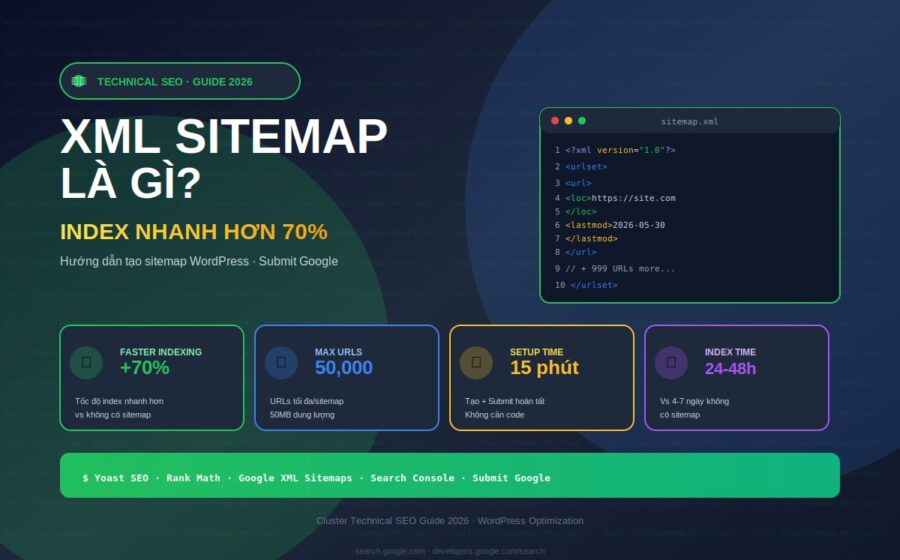
Task: Click the closing "</lastmod>" tag on line 7
Action: point(591,239)
